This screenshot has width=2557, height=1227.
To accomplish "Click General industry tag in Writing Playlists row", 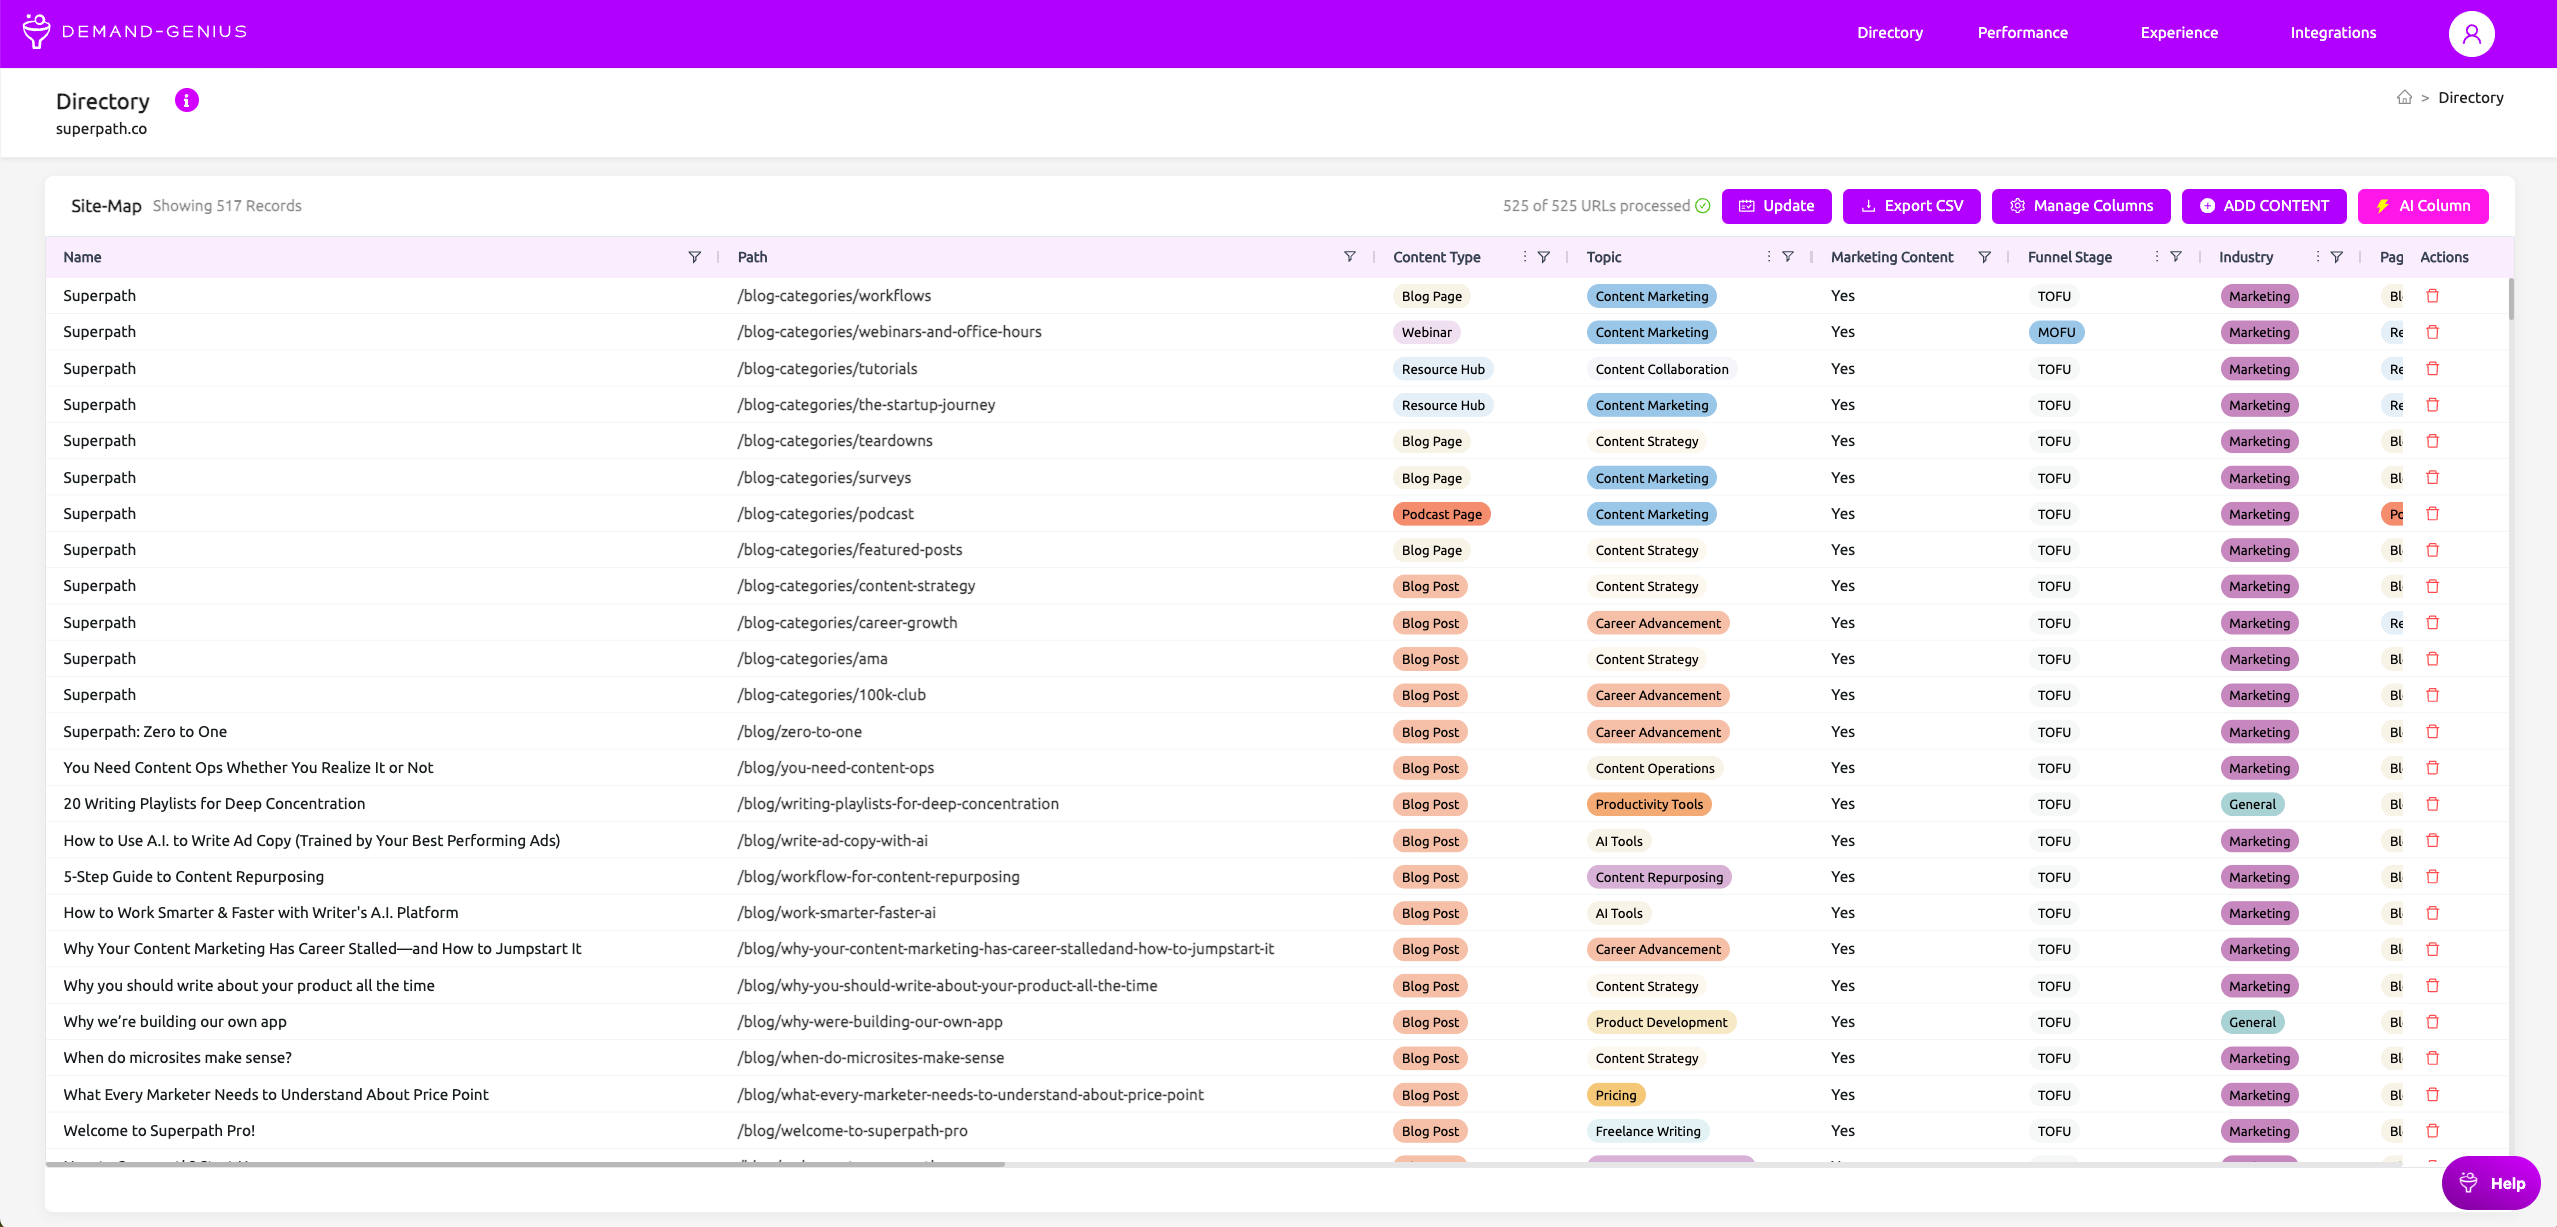I will coord(2251,804).
